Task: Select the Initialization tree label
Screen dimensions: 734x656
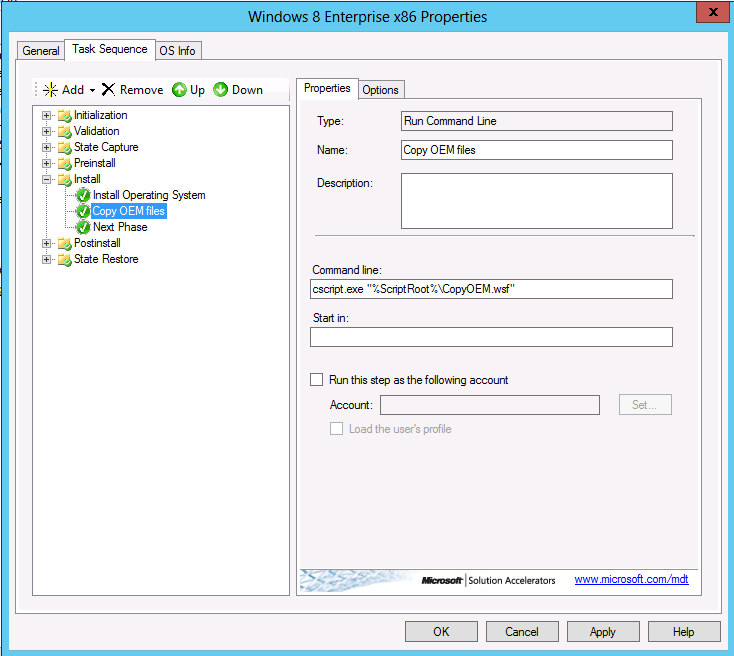Action: tap(101, 115)
